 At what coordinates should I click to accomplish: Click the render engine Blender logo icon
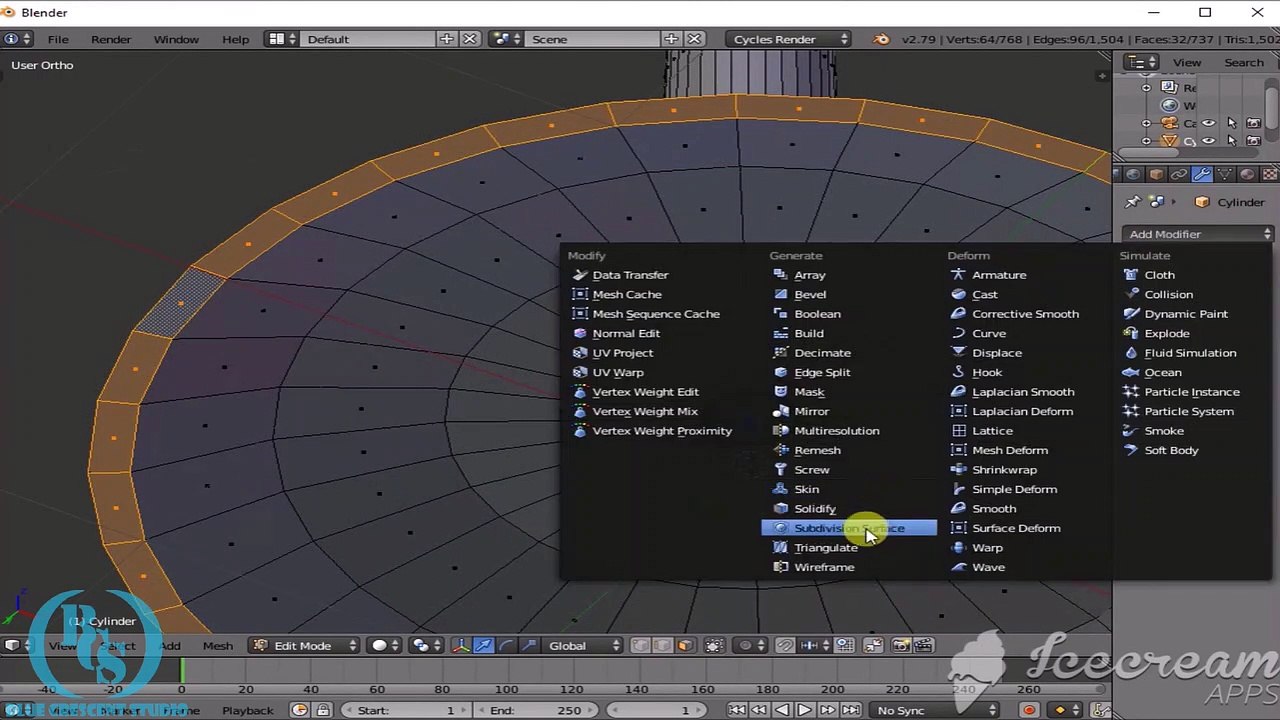tap(881, 39)
